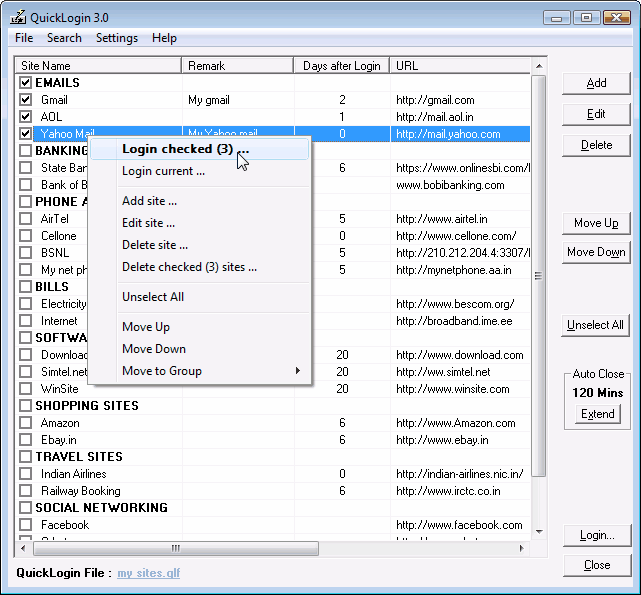This screenshot has width=641, height=595.
Task: Toggle the EMAILS group checkbox
Action: 25,83
